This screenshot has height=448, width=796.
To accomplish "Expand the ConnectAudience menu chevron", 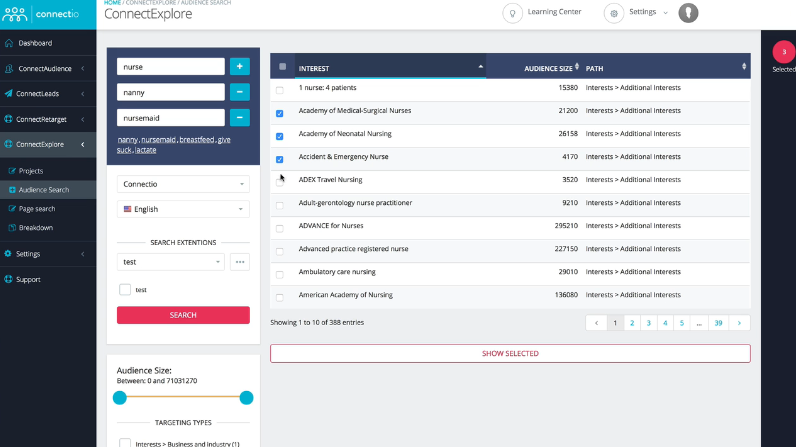I will (x=83, y=69).
